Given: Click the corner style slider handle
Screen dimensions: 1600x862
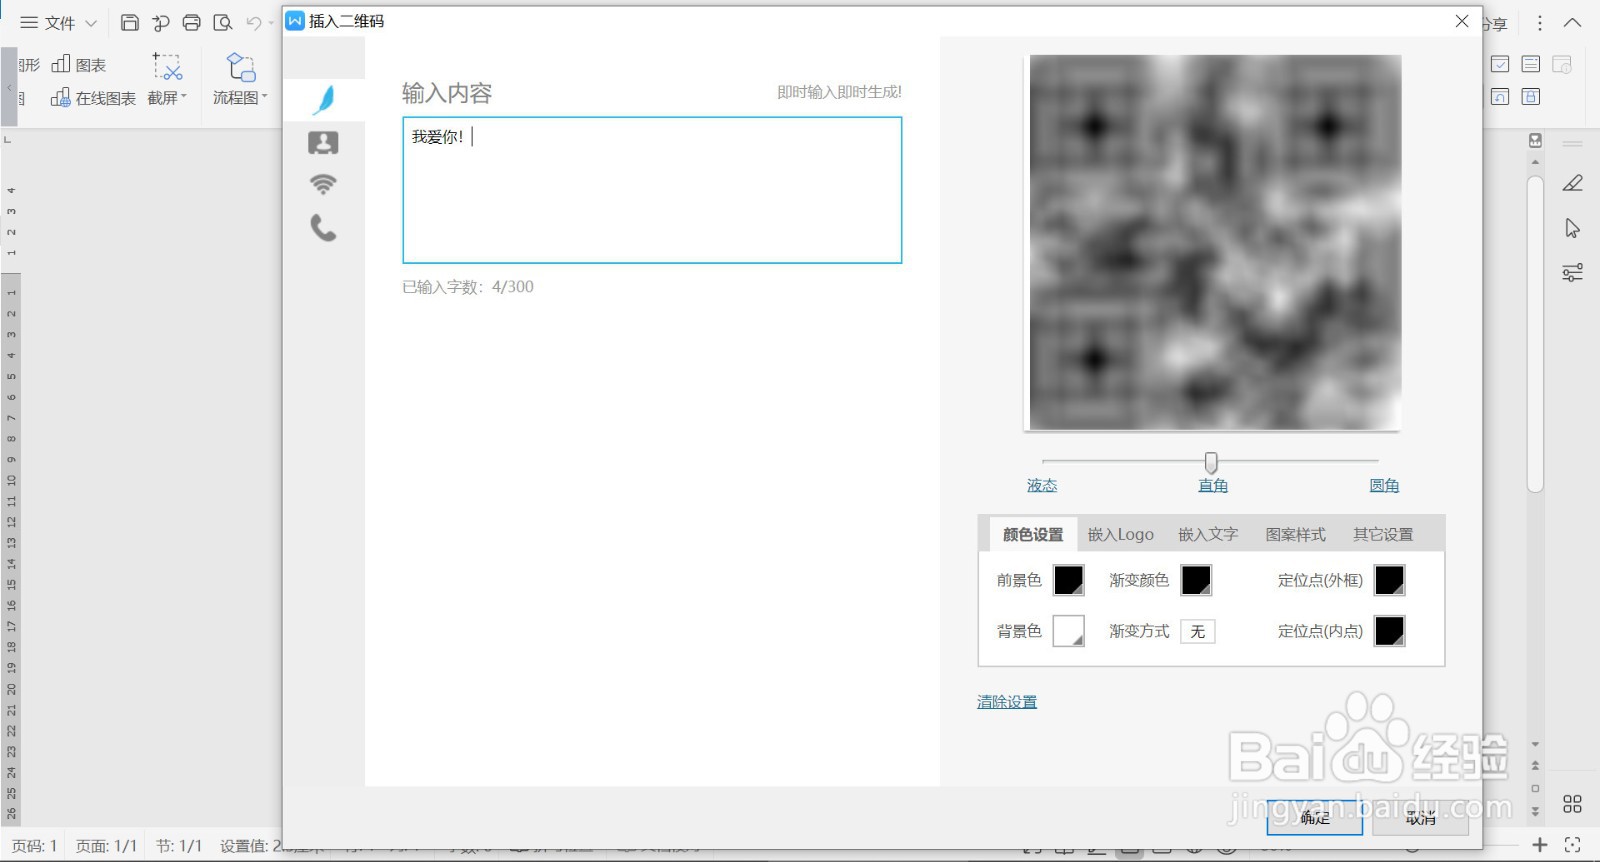Looking at the screenshot, I should tap(1211, 461).
